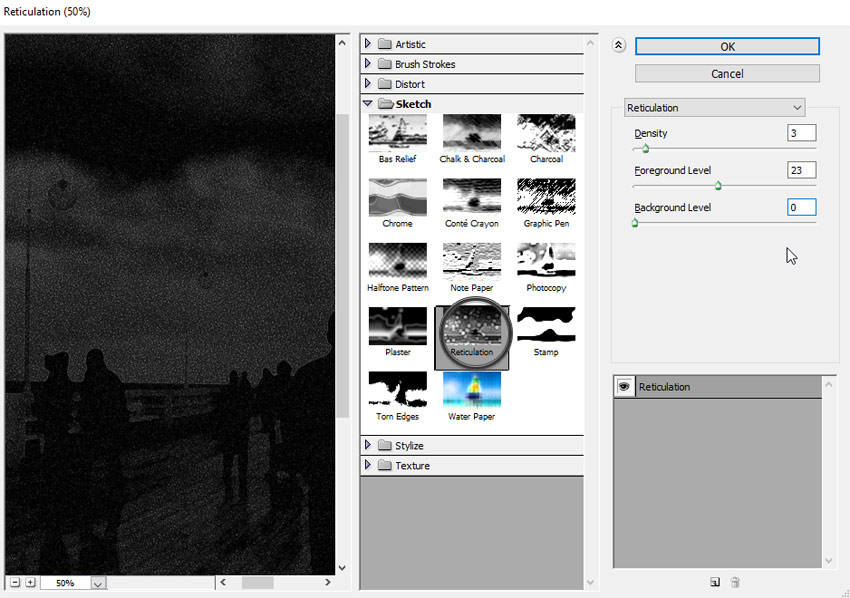The height and width of the screenshot is (598, 850).
Task: Click the Background Level value field
Action: point(801,207)
